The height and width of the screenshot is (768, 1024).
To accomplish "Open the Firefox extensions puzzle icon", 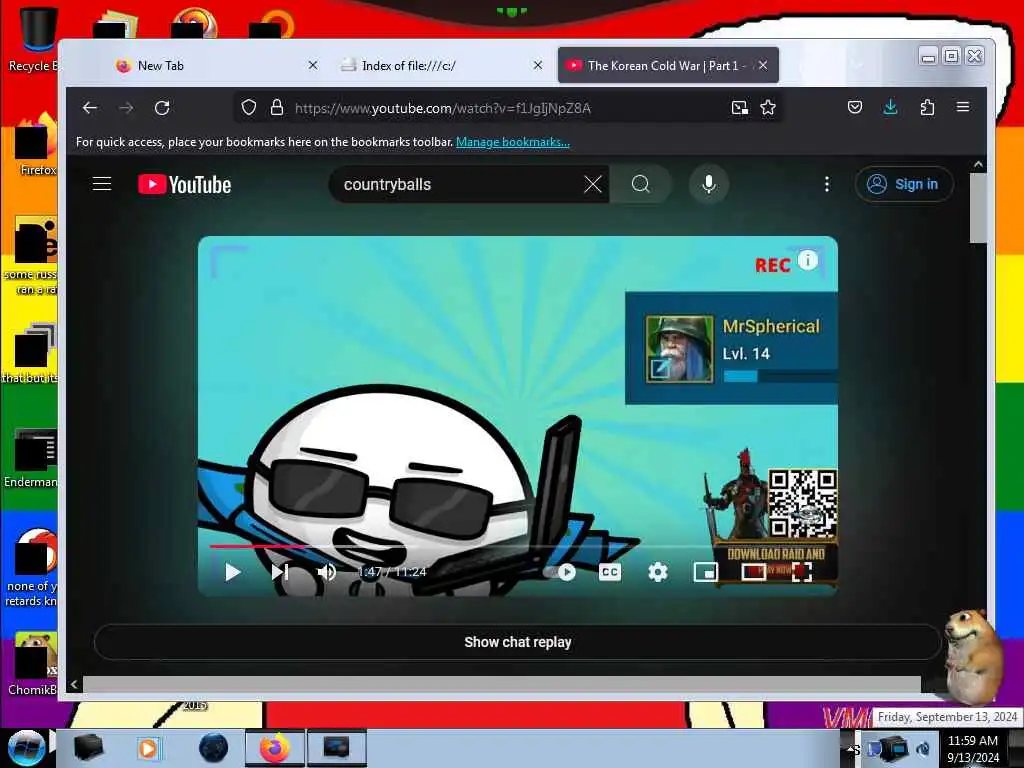I will pyautogui.click(x=927, y=107).
